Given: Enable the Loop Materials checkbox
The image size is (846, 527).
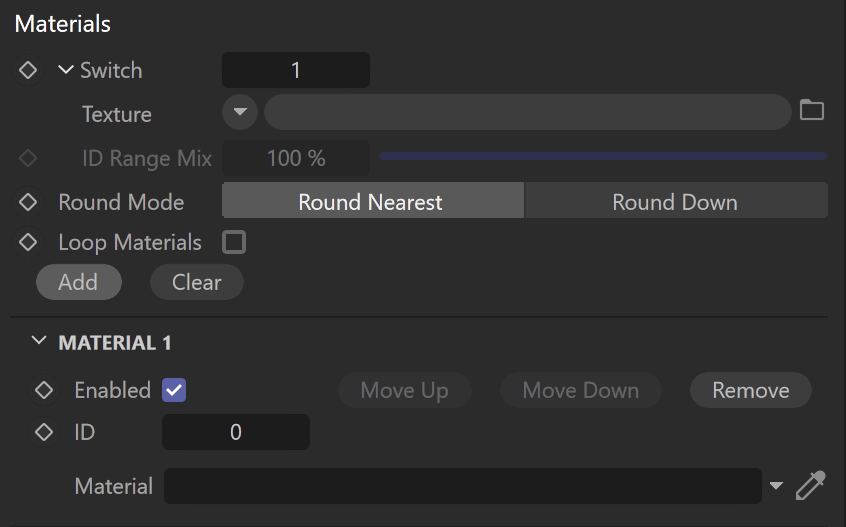Looking at the screenshot, I should [x=234, y=242].
